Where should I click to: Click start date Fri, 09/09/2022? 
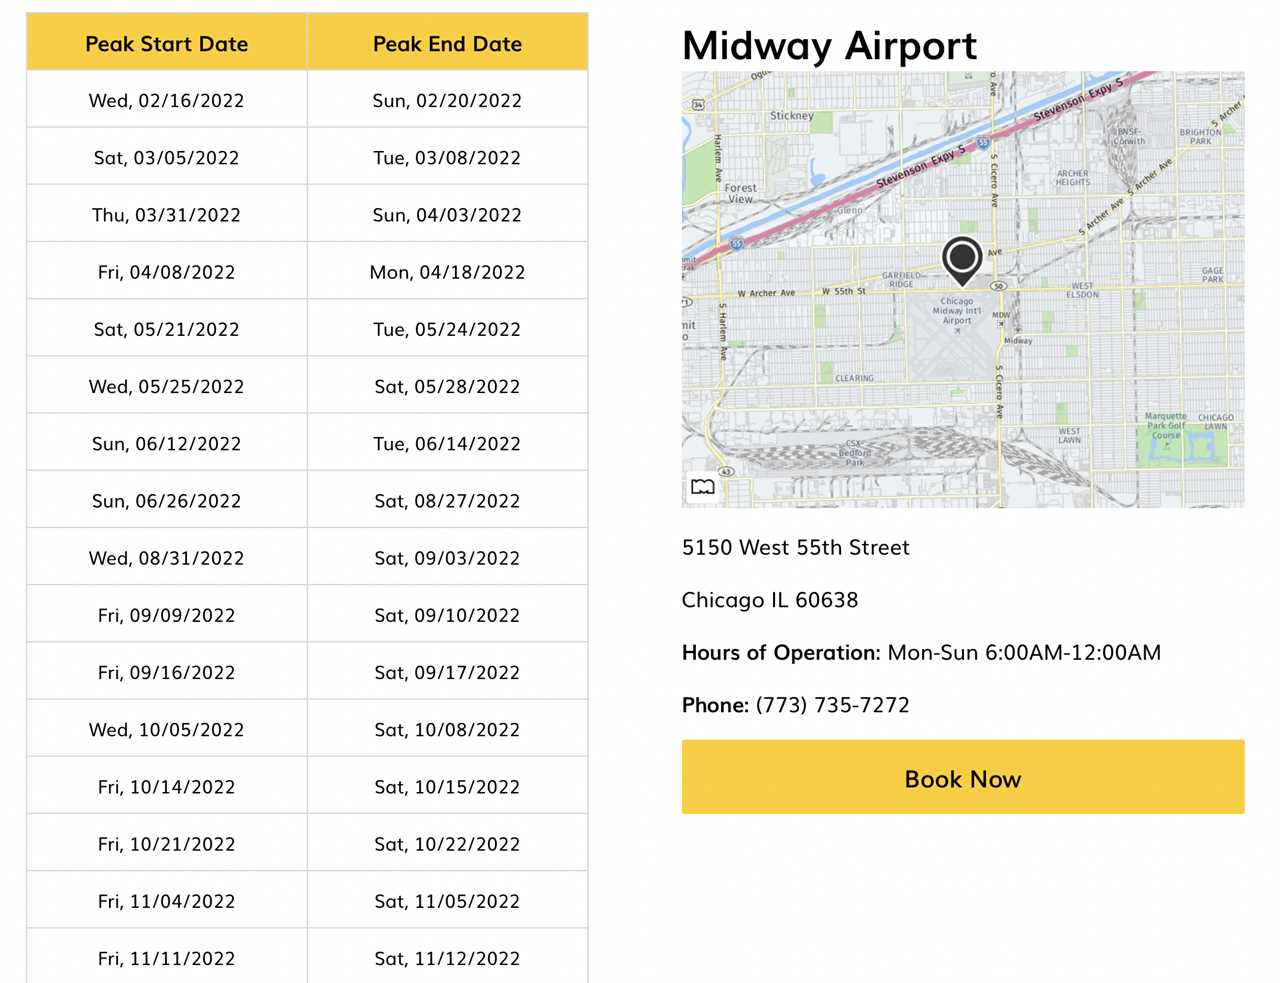[167, 616]
